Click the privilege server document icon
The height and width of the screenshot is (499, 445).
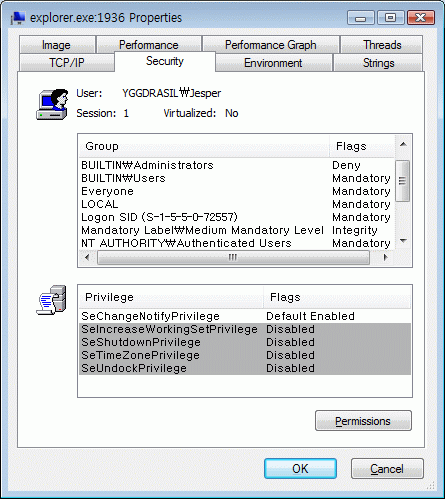tap(51, 300)
